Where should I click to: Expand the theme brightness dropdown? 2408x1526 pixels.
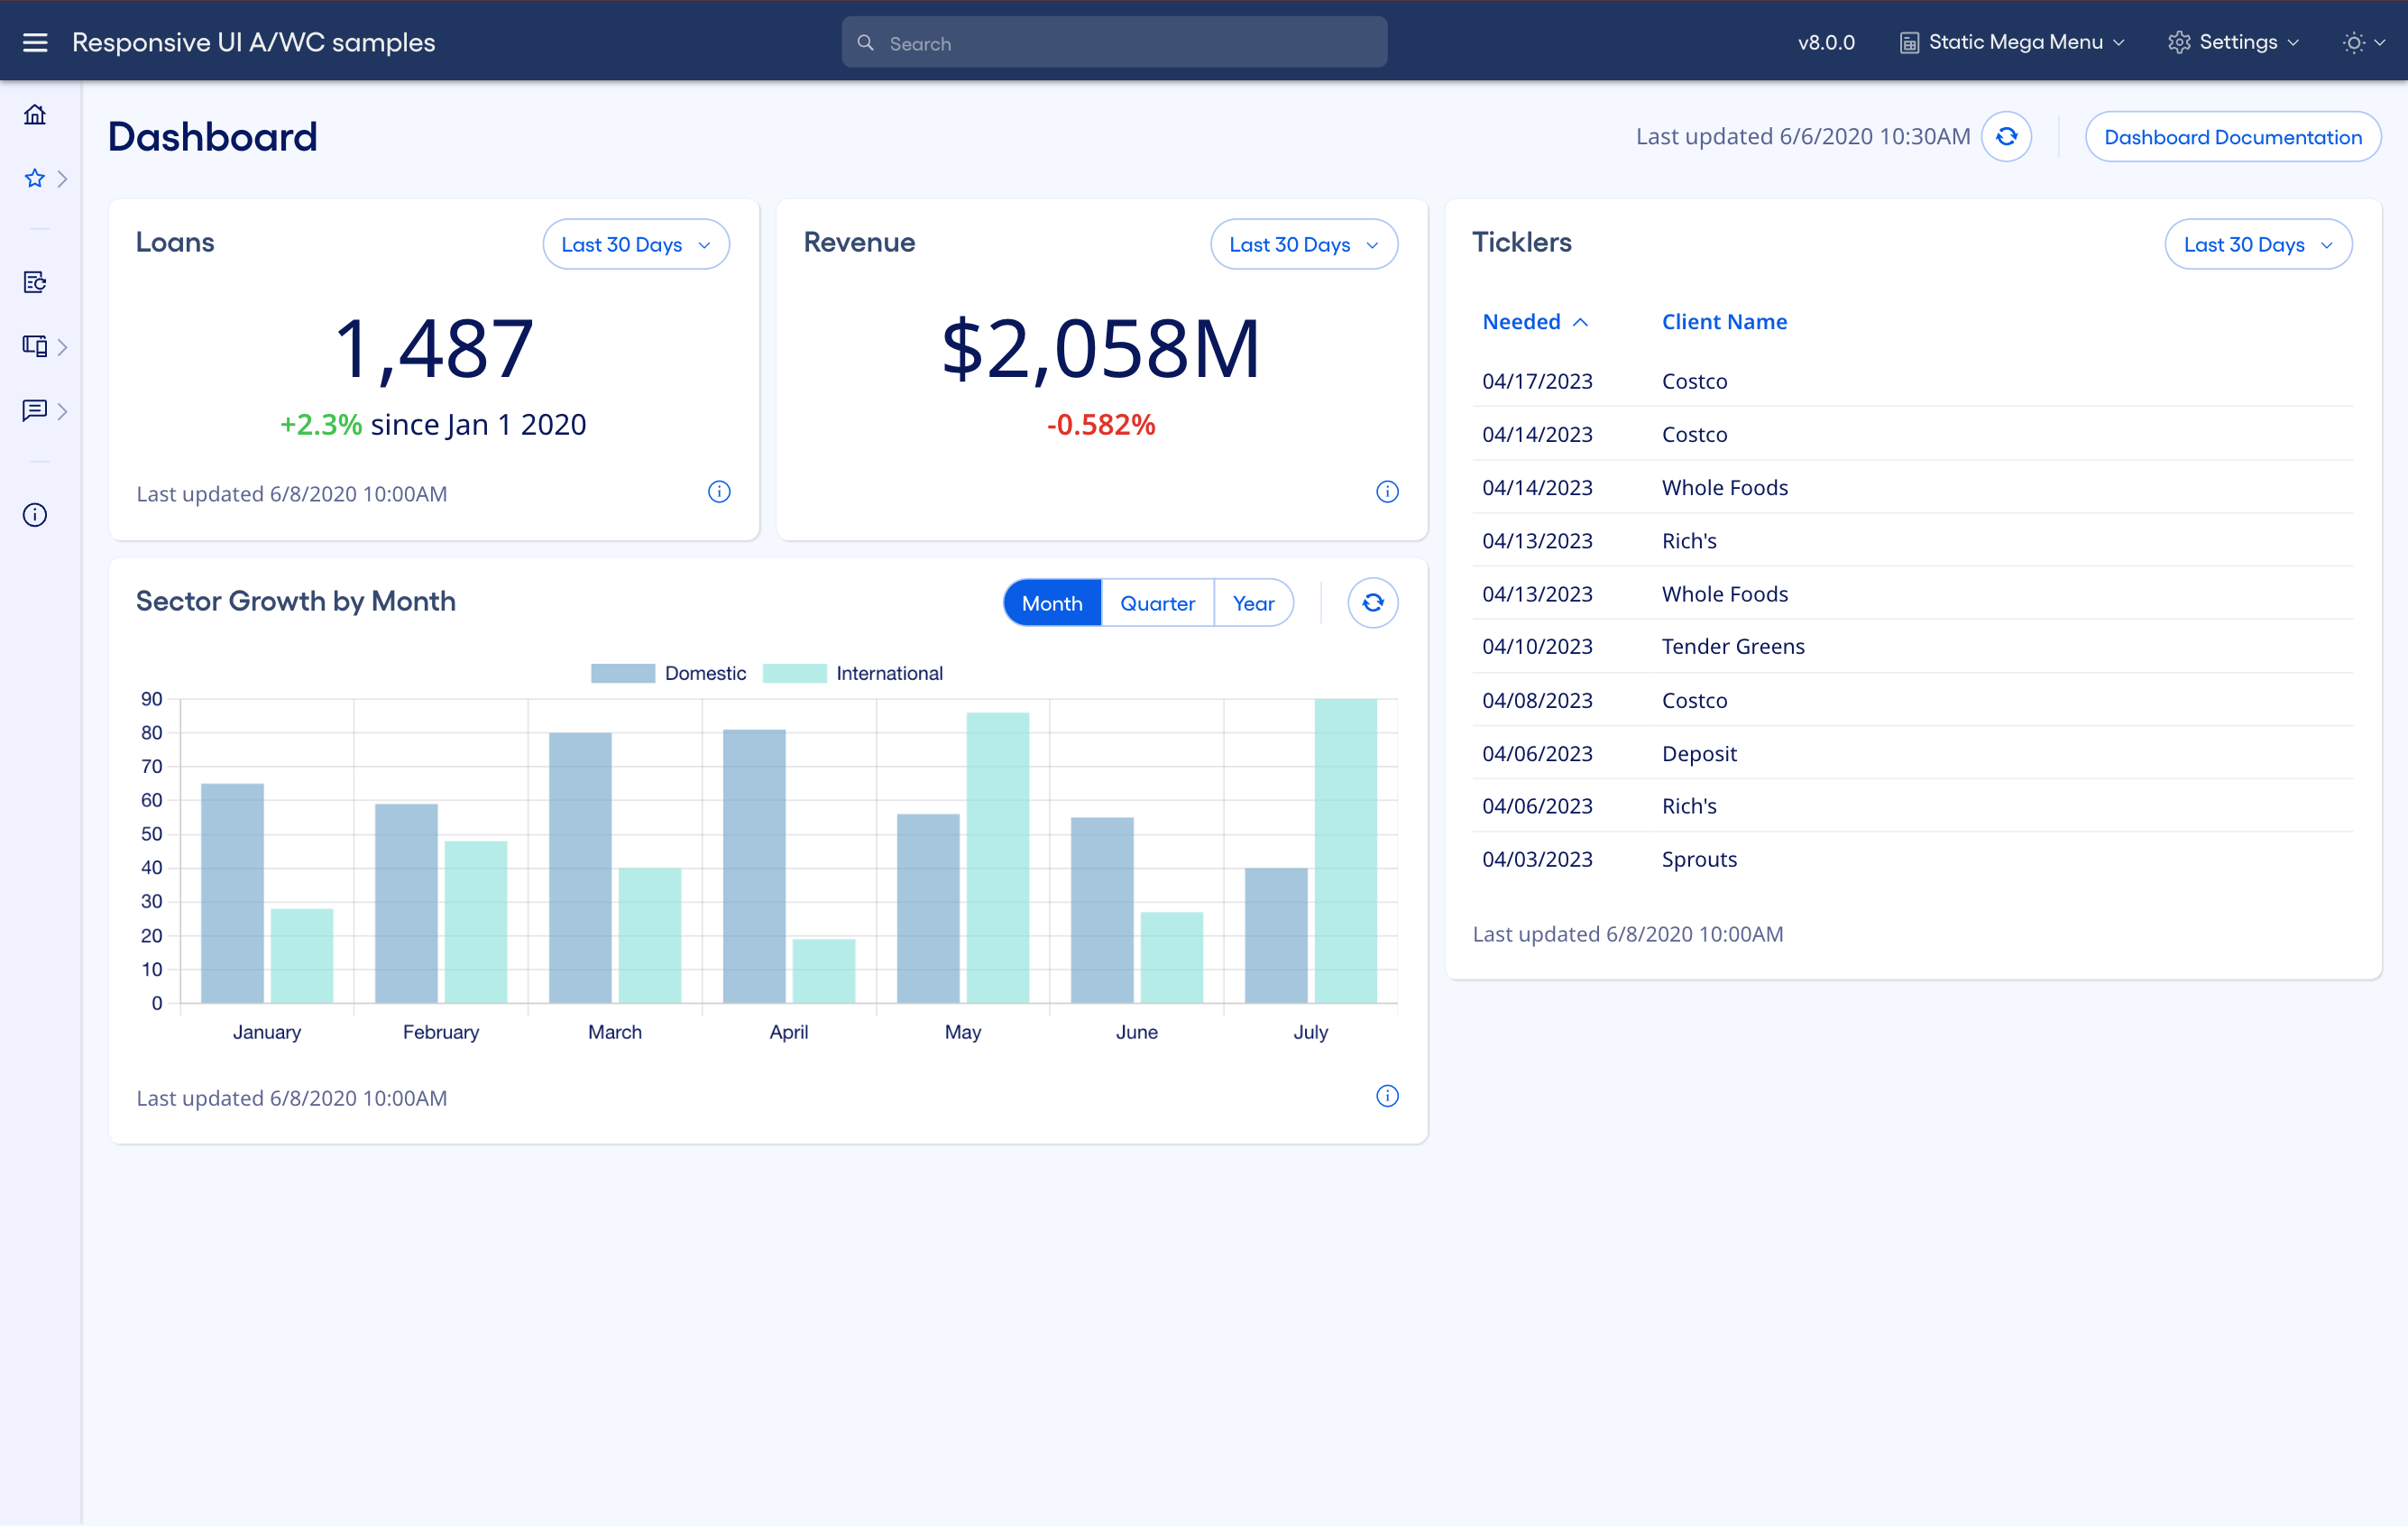pyautogui.click(x=2363, y=42)
